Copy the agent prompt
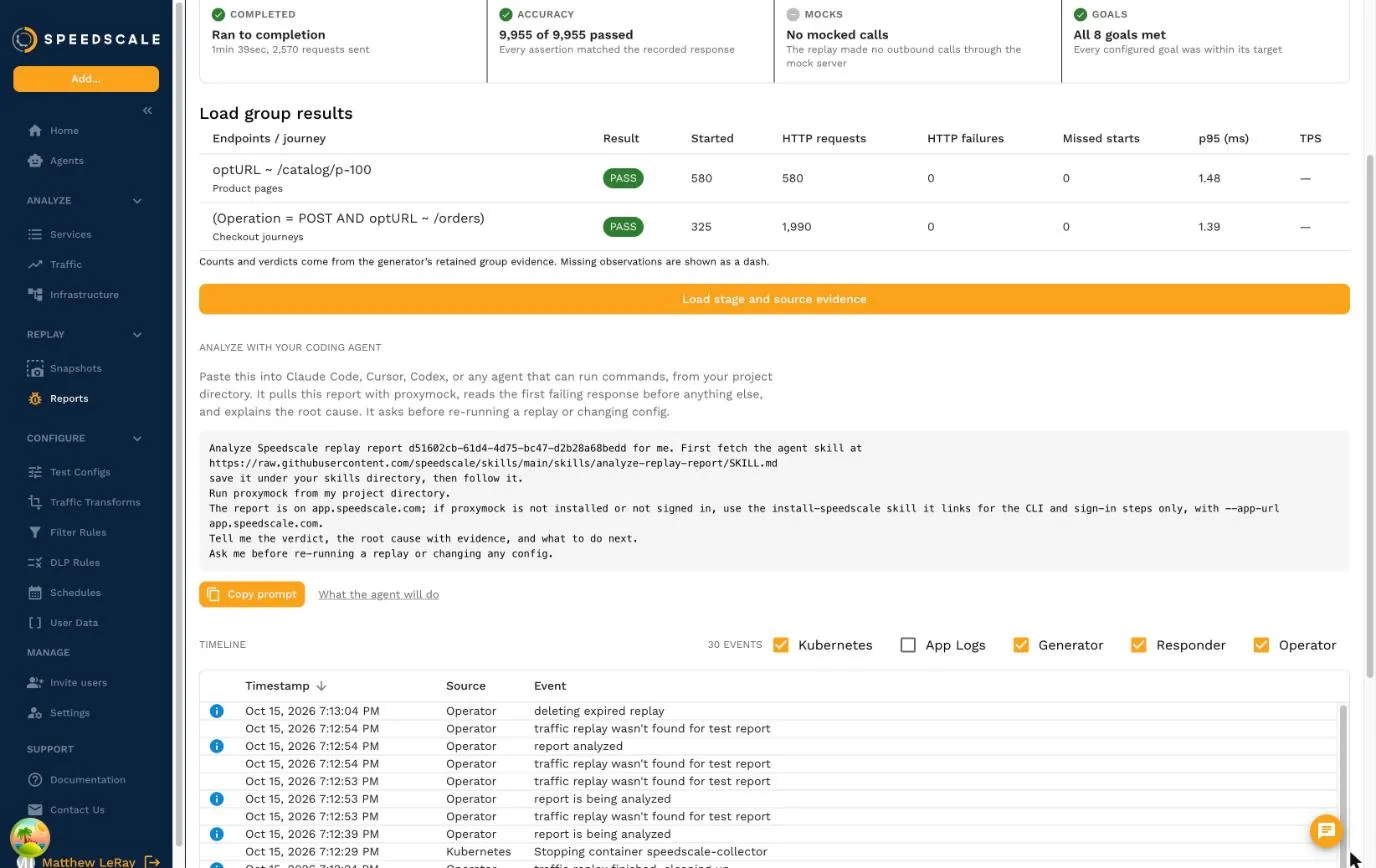Screen dimensions: 1376x868 click(x=252, y=594)
